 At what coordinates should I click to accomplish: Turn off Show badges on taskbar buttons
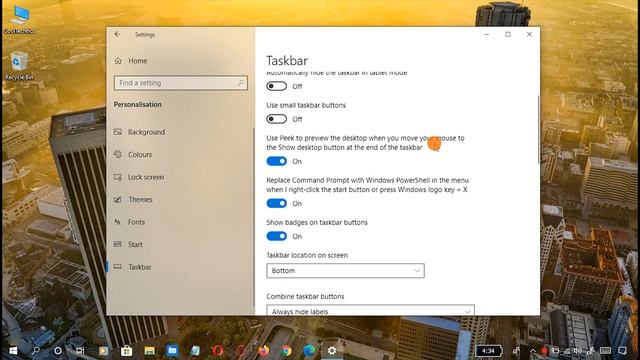click(x=276, y=236)
